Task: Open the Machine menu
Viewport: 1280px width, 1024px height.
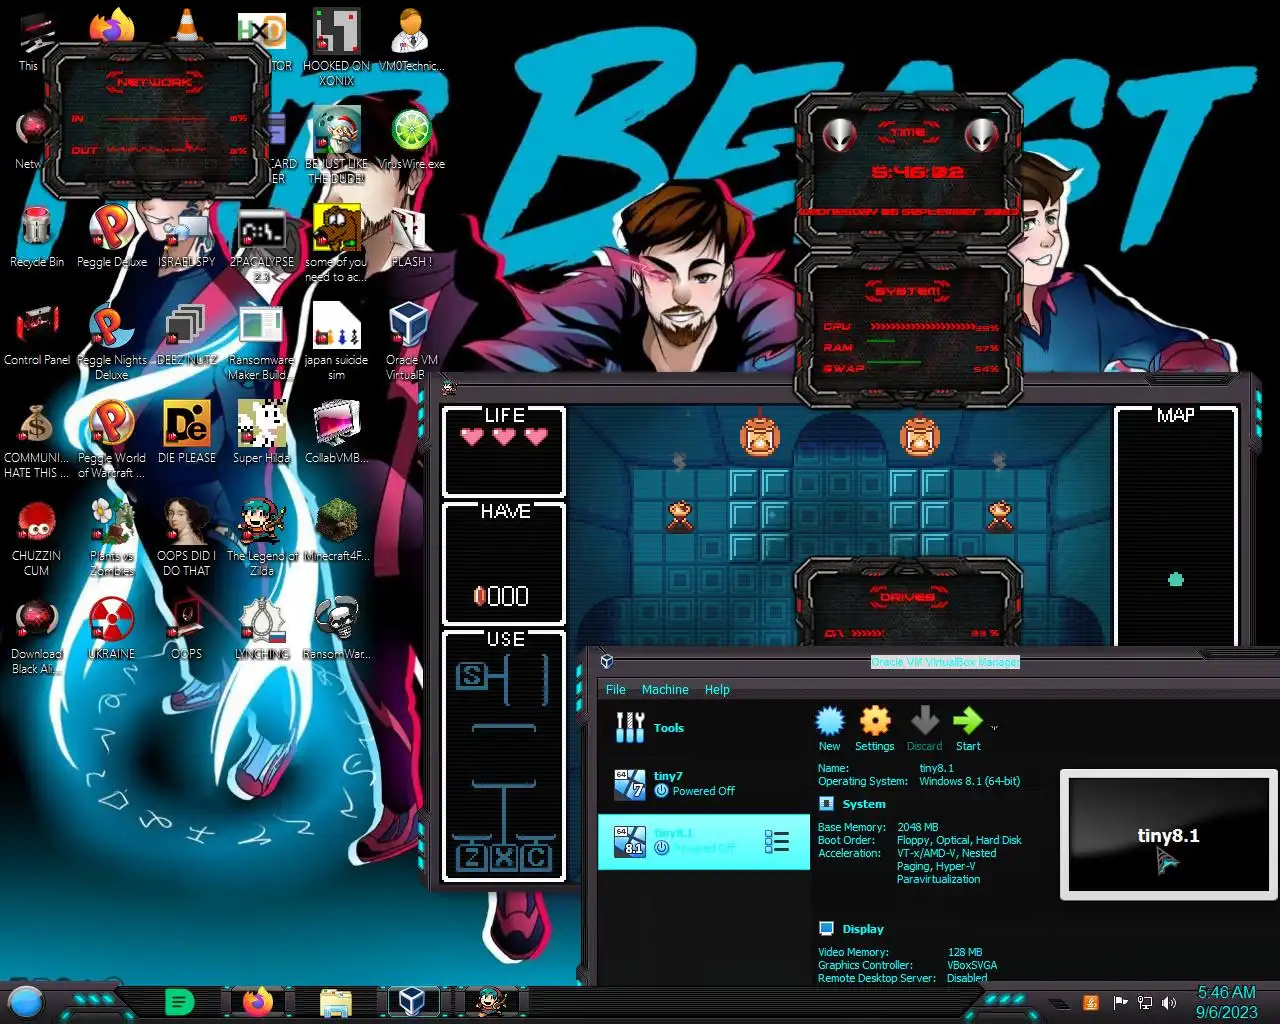Action: [665, 689]
